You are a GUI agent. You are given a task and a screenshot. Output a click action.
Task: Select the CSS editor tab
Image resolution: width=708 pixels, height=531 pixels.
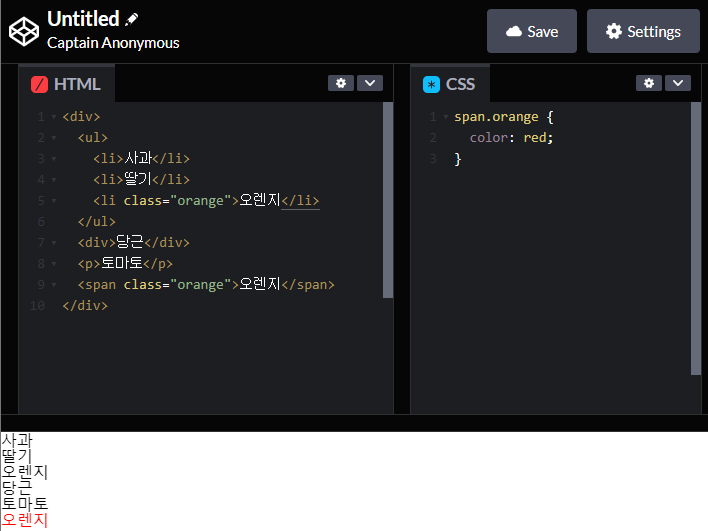click(450, 84)
